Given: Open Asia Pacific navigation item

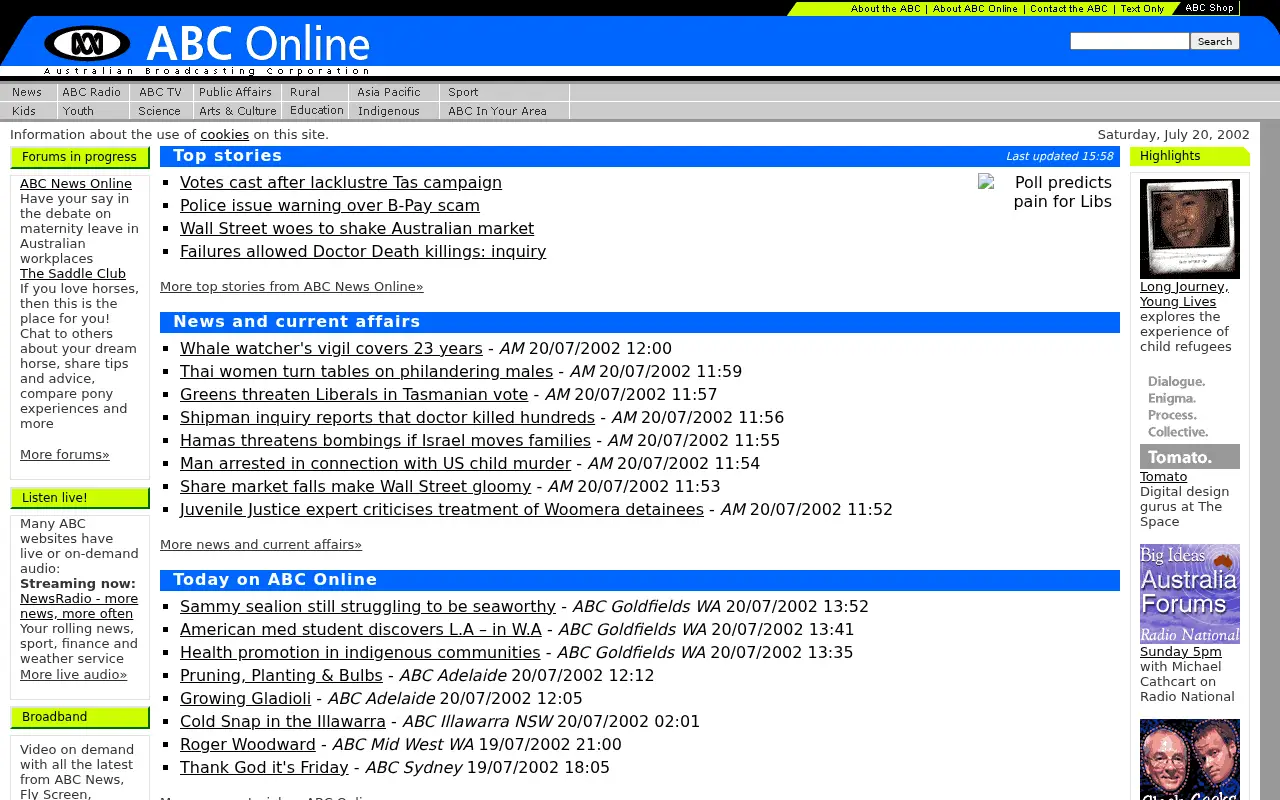Looking at the screenshot, I should coord(389,92).
